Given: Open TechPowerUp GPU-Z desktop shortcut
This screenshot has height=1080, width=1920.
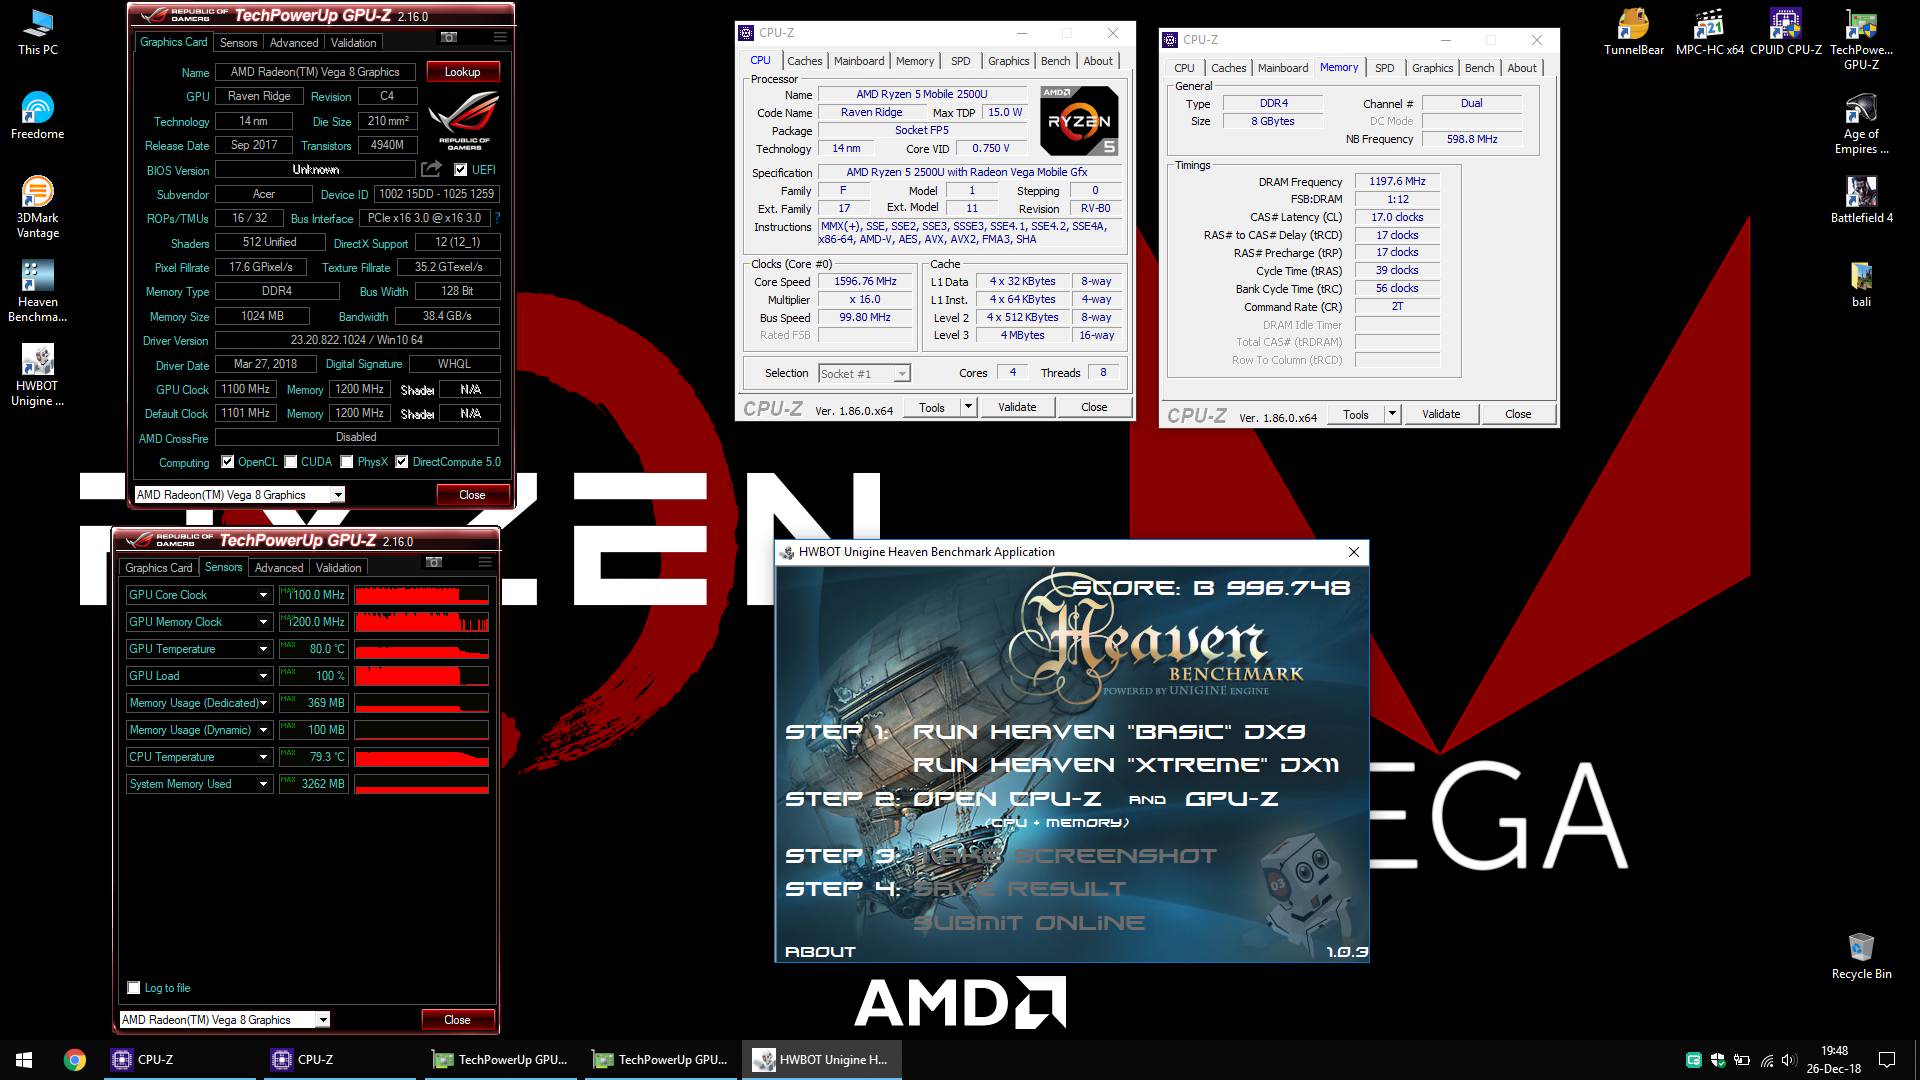Looking at the screenshot, I should [x=1861, y=39].
